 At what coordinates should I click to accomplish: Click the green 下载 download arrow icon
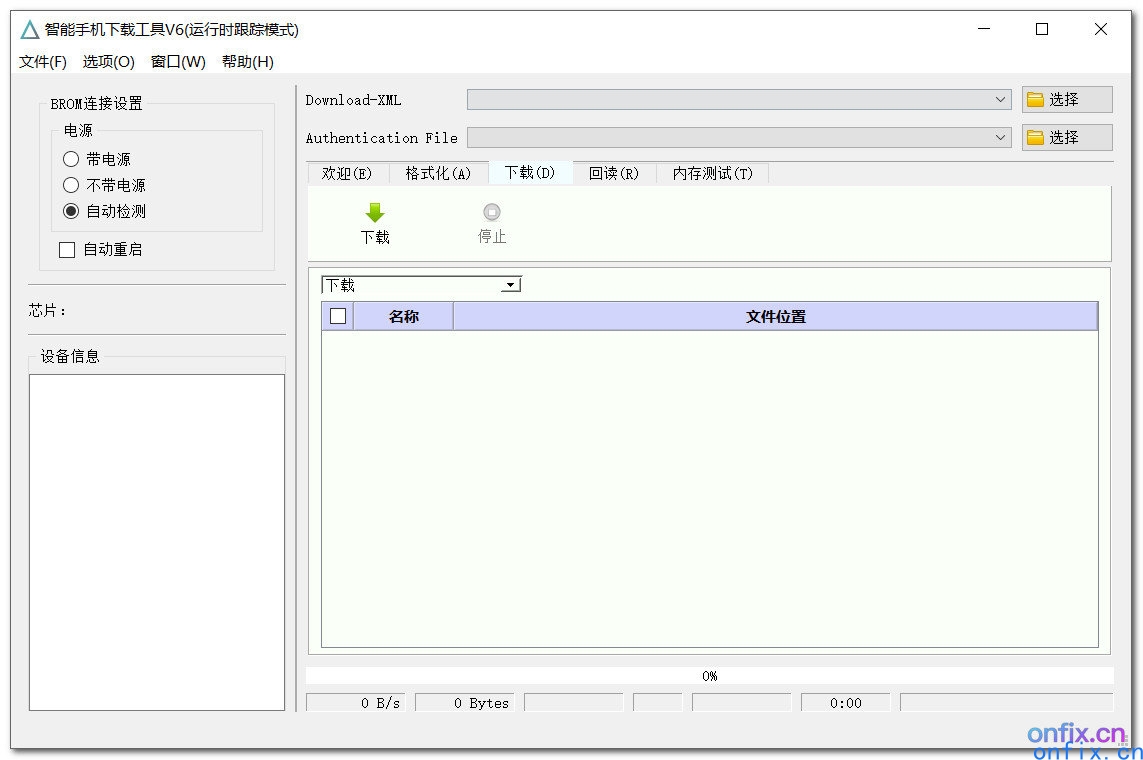pyautogui.click(x=374, y=212)
